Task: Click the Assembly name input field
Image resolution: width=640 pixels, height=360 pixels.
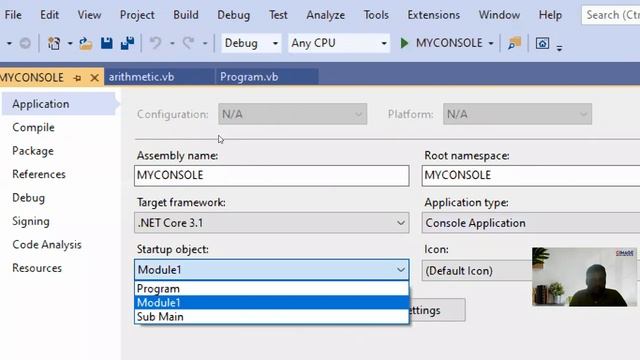Action: (x=271, y=176)
